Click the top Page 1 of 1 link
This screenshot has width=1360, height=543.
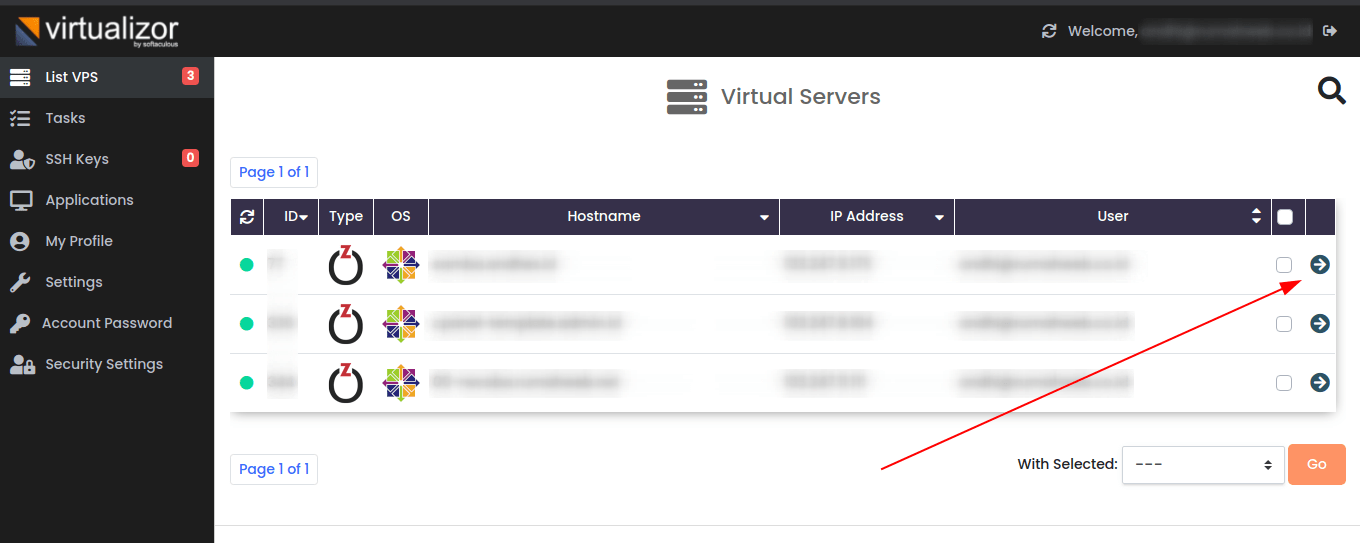click(x=274, y=172)
